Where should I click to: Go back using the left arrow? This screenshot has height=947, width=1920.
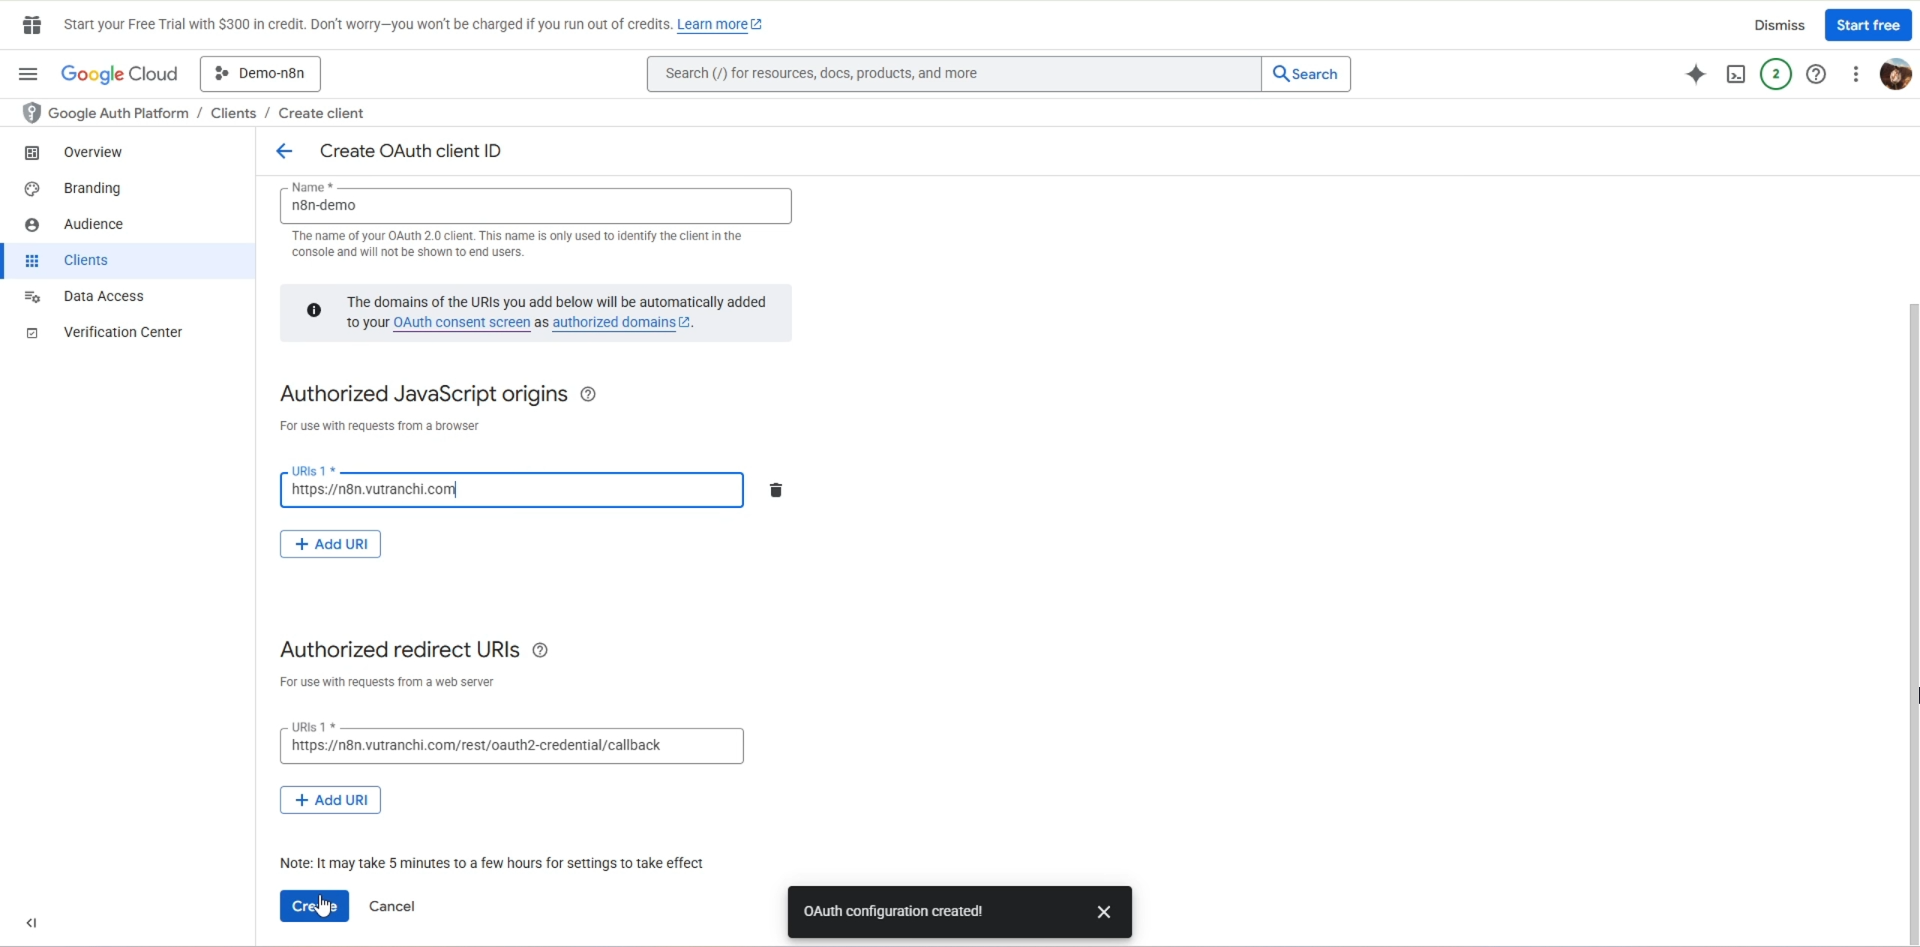point(284,151)
